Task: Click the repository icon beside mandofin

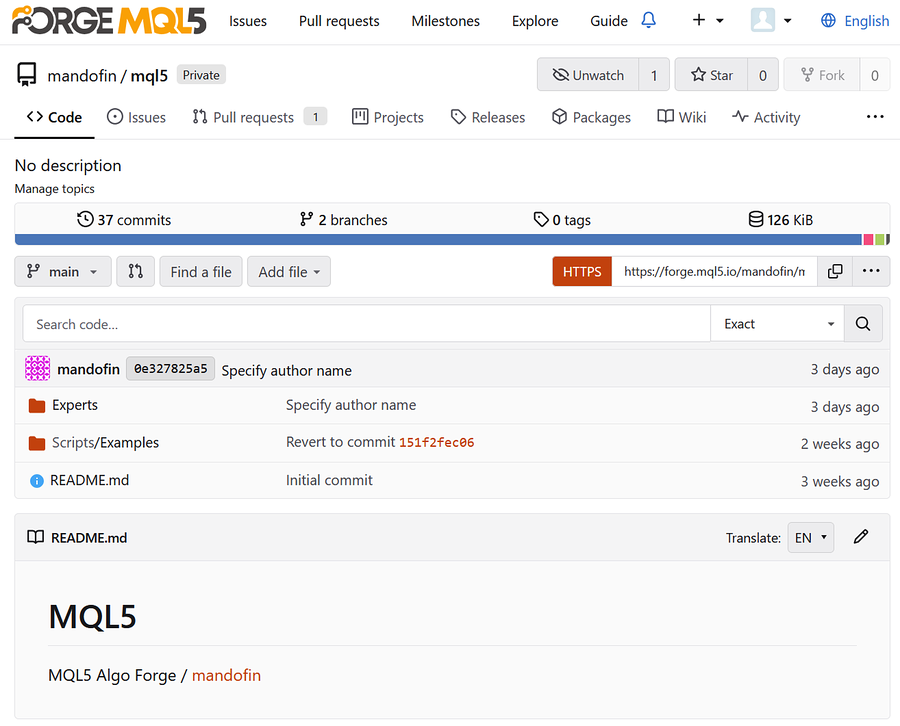Action: point(26,75)
